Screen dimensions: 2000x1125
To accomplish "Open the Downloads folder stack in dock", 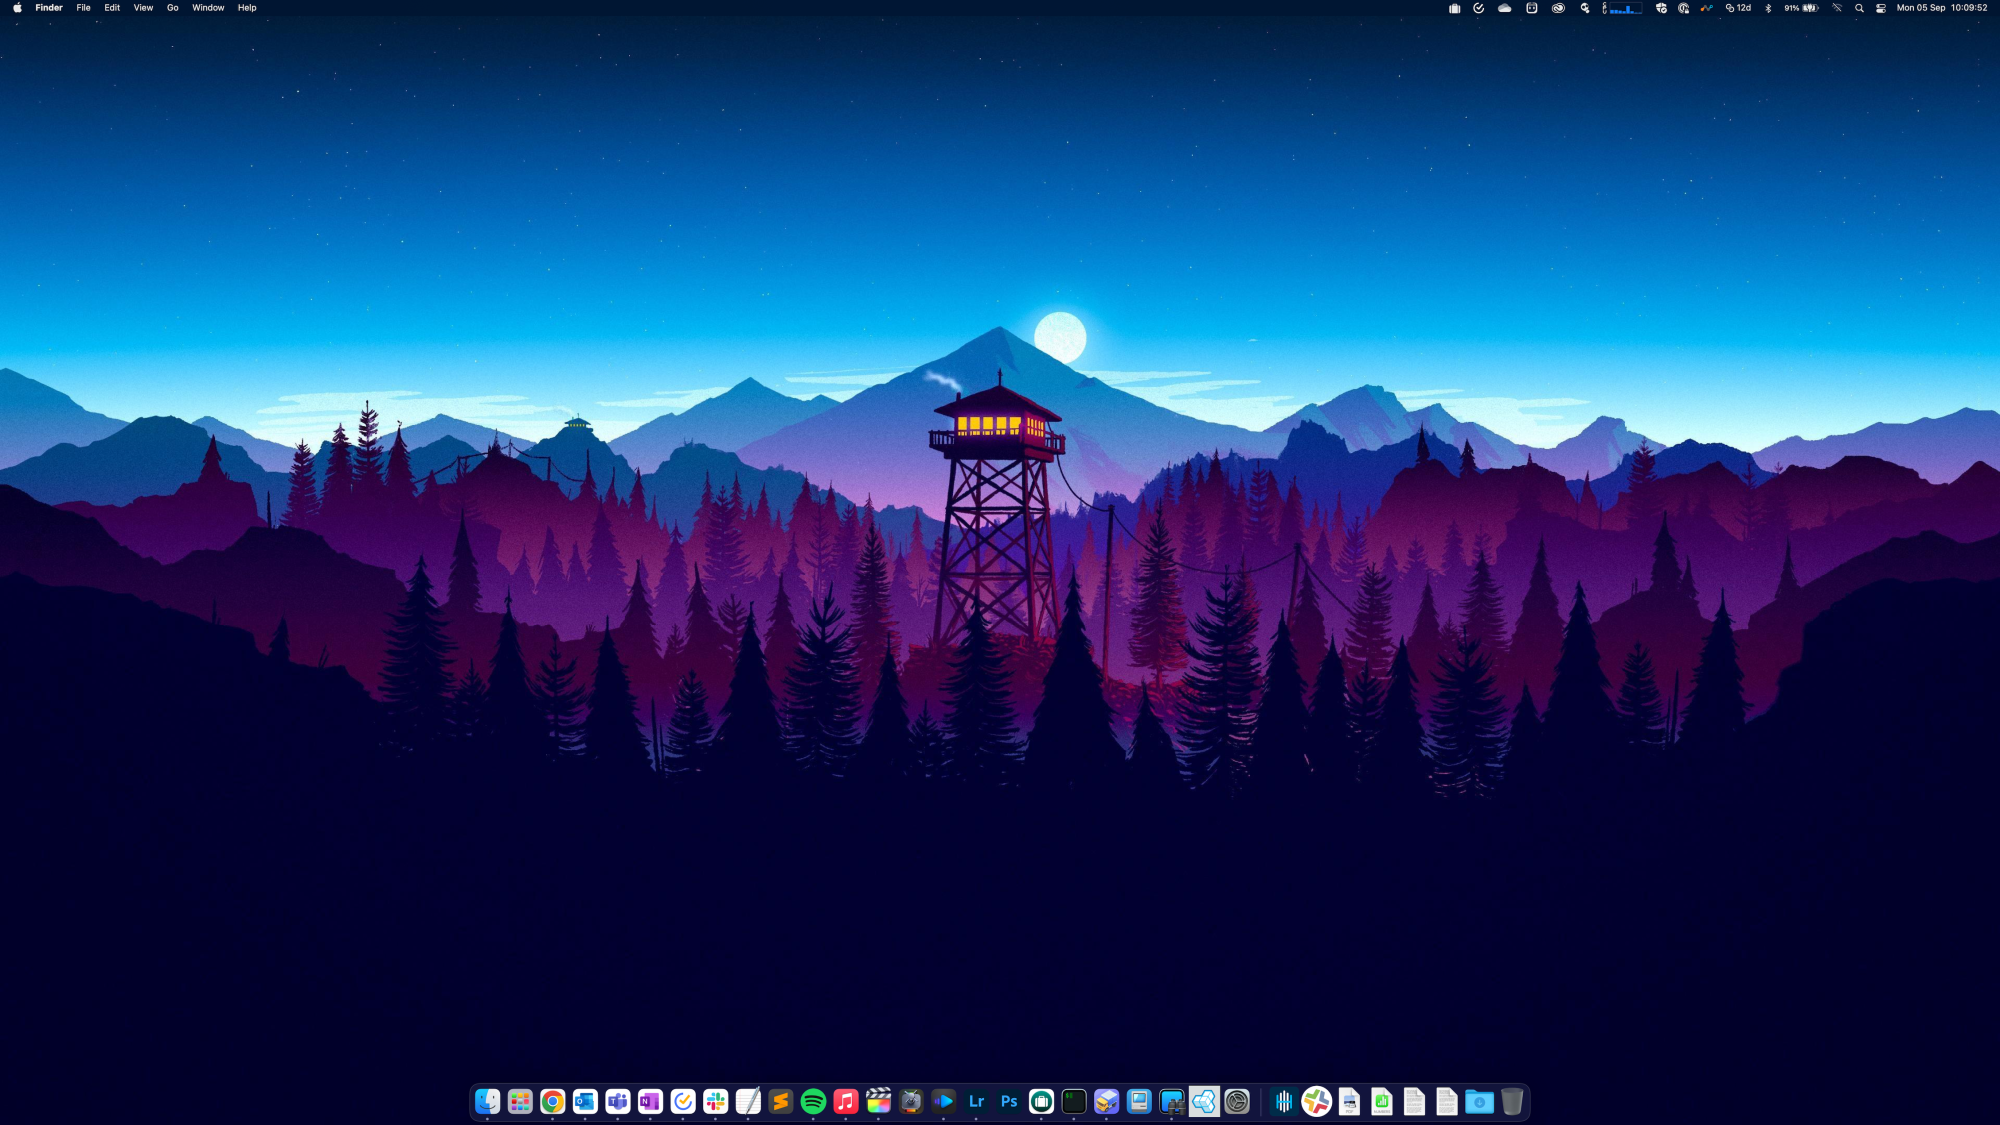I will [x=1479, y=1101].
